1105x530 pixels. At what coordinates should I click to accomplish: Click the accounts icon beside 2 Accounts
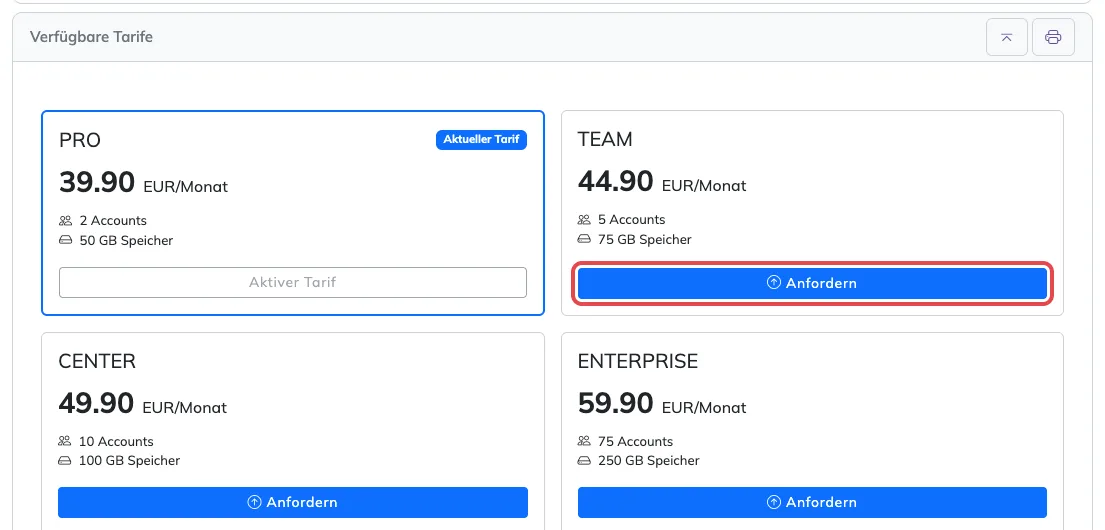click(x=66, y=221)
